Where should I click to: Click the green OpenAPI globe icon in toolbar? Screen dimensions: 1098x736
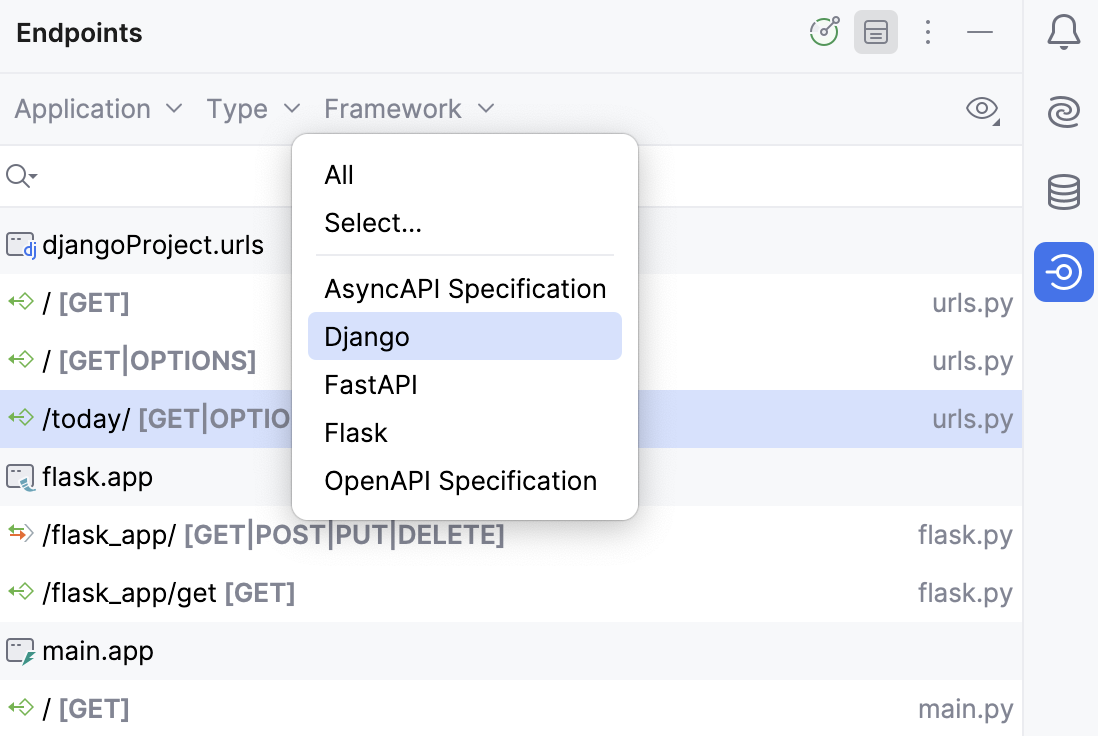pos(823,32)
